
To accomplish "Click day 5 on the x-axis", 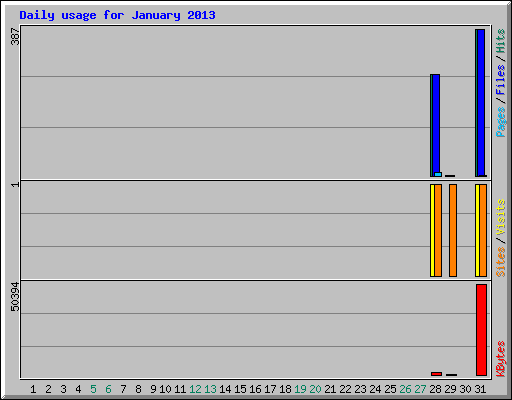I will 93,389.
